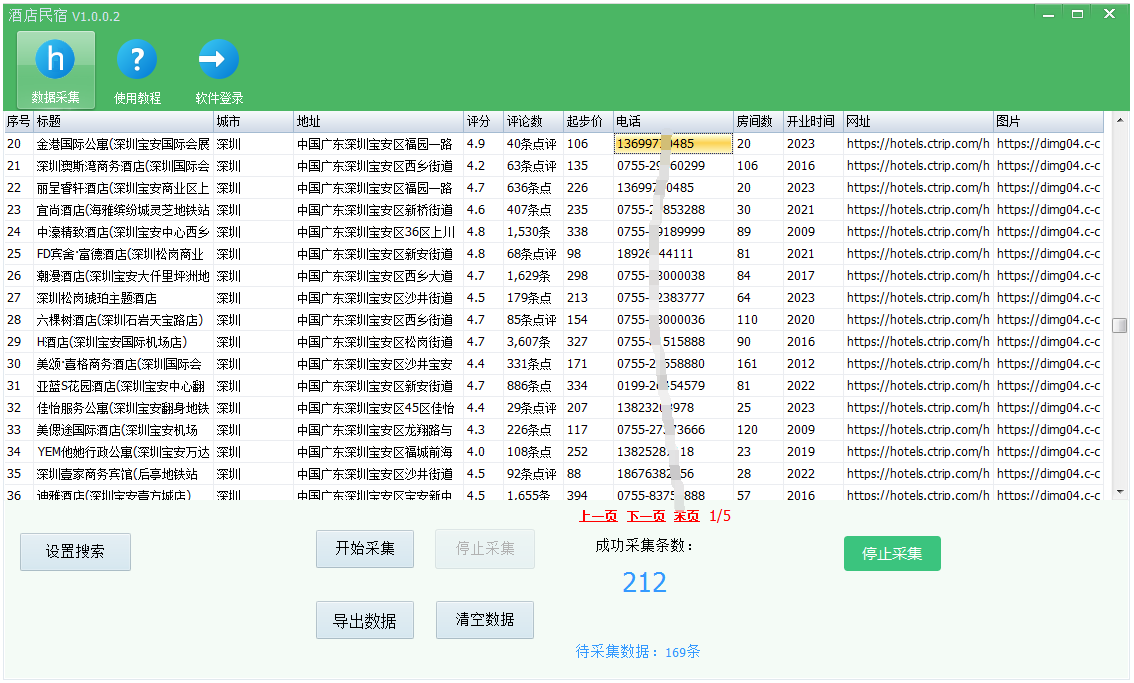Click the 开业时间 column header
This screenshot has height=683, width=1134.
tap(810, 122)
